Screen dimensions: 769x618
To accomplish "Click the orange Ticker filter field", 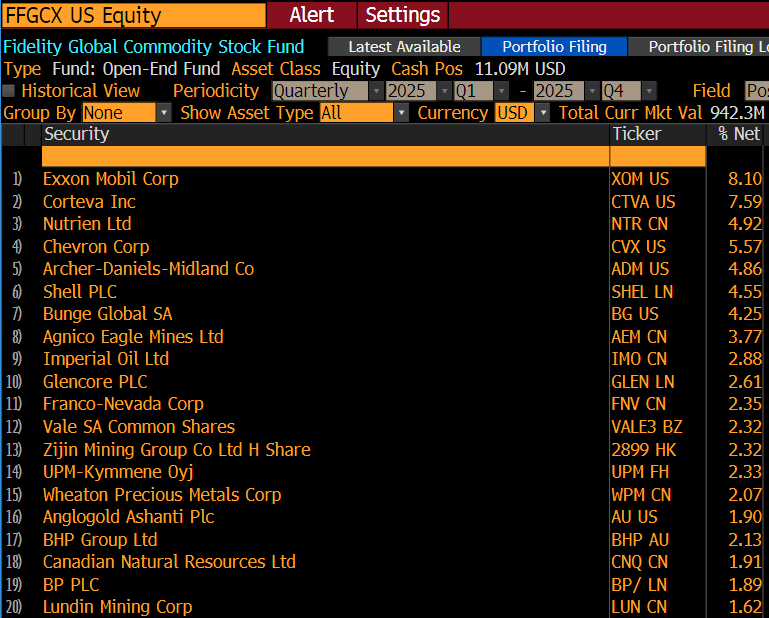I will pos(658,156).
